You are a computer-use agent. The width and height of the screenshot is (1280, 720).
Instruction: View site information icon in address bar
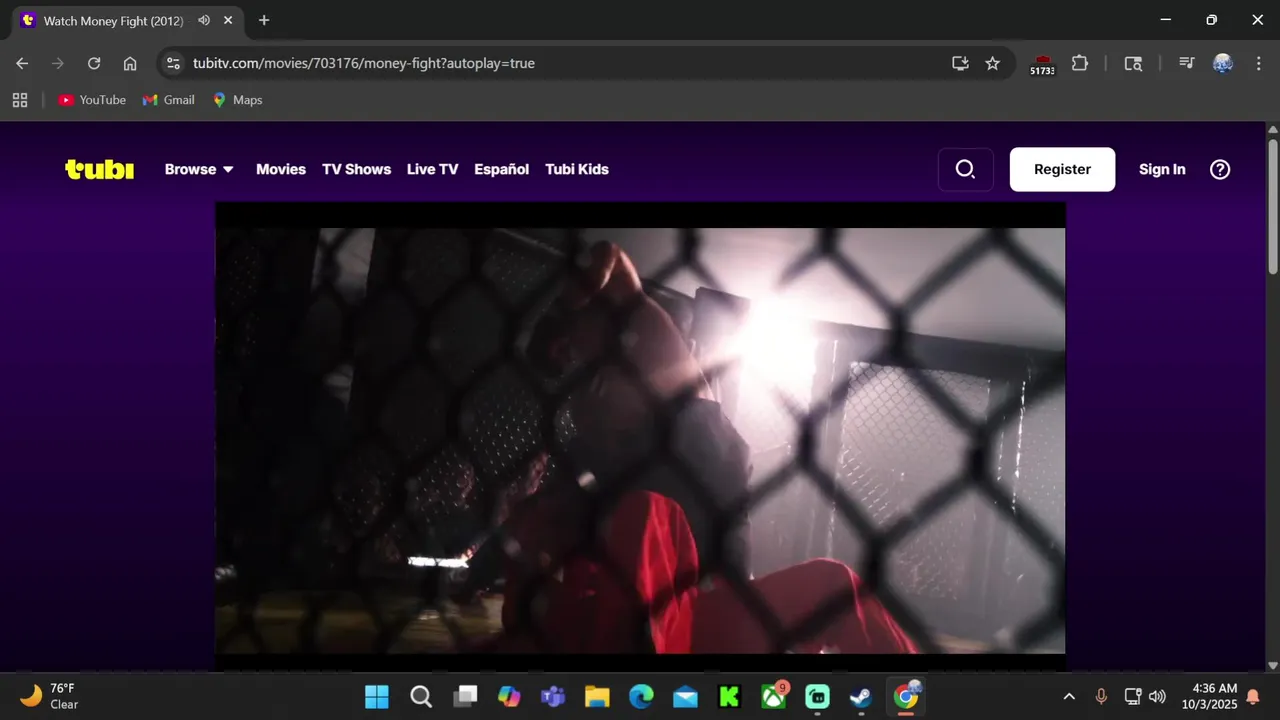[173, 63]
